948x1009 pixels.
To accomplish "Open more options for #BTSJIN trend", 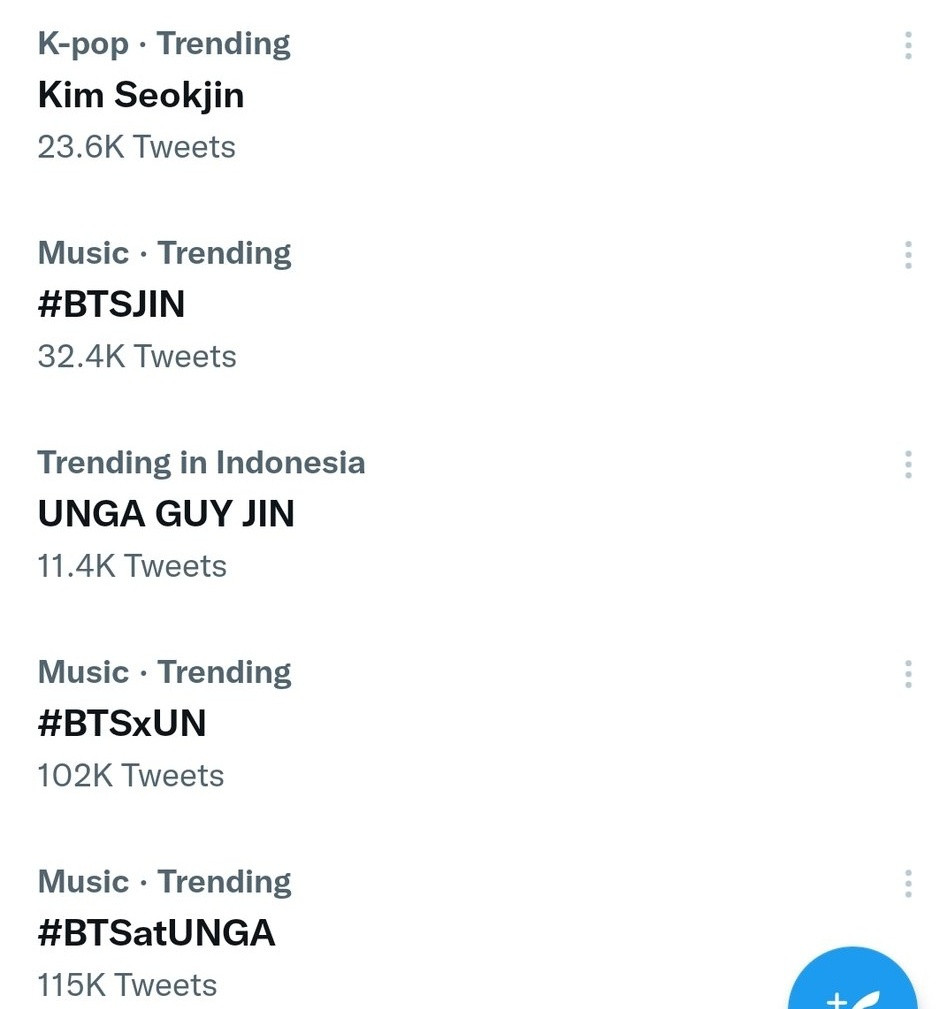I will tap(908, 255).
